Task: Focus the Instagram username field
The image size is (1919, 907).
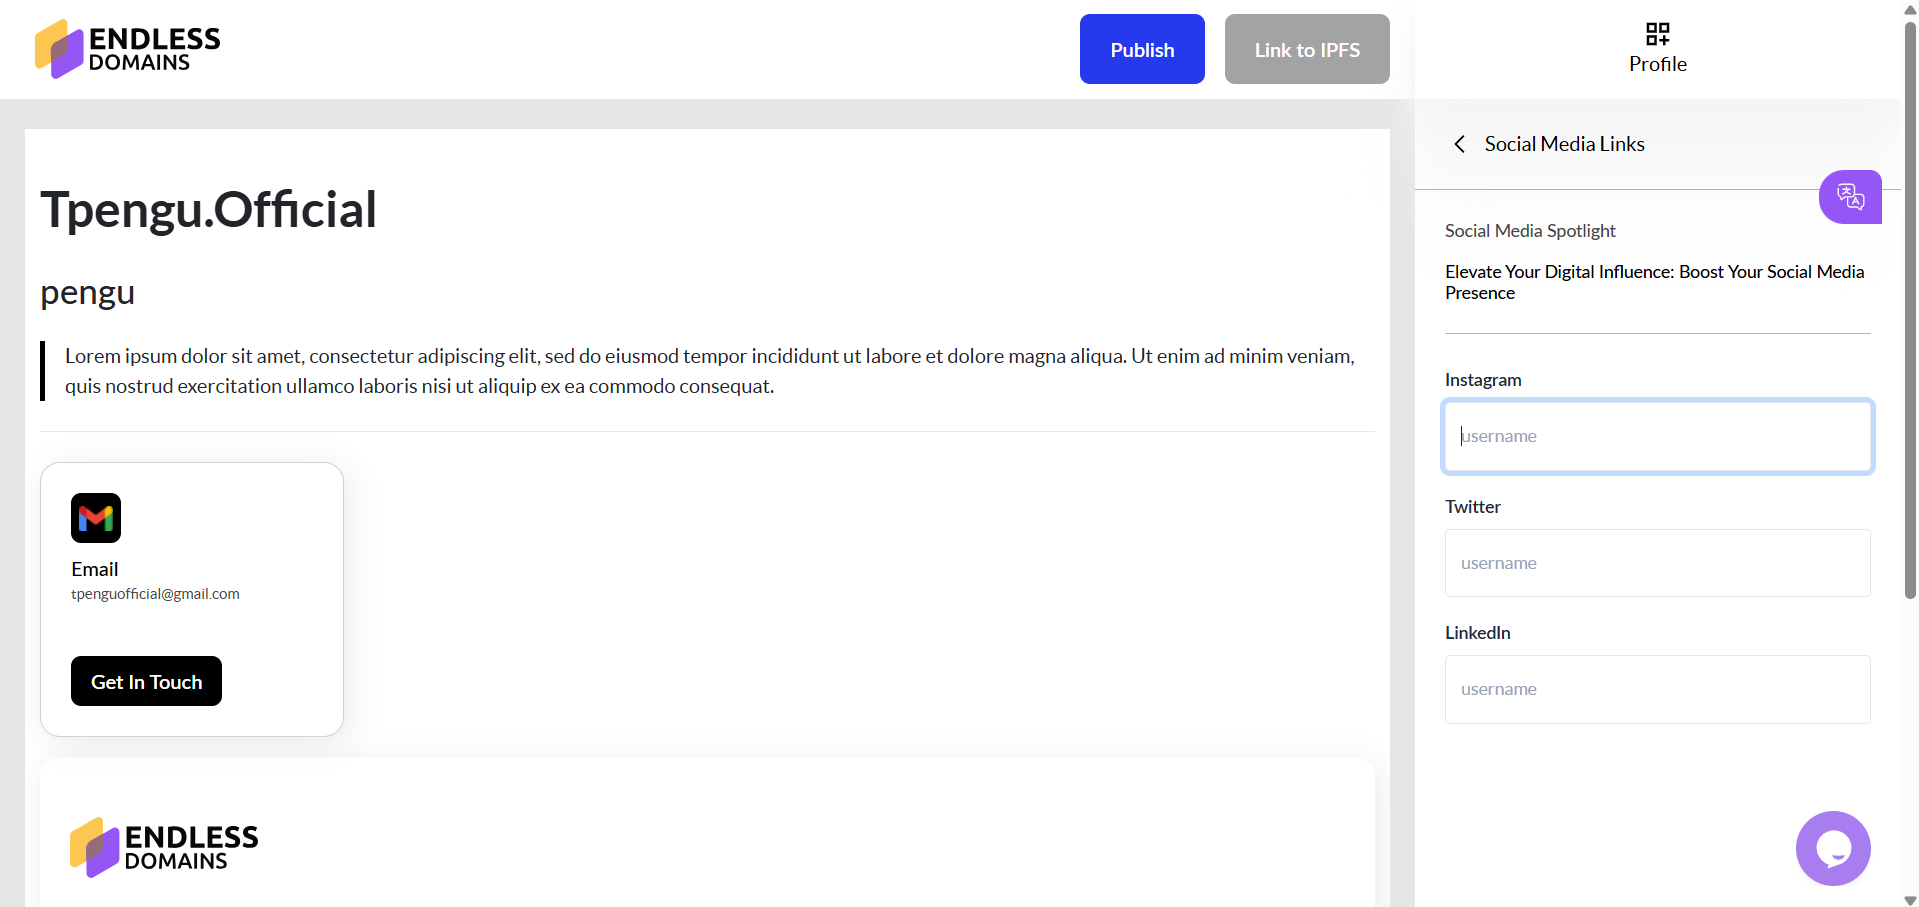Action: point(1657,436)
